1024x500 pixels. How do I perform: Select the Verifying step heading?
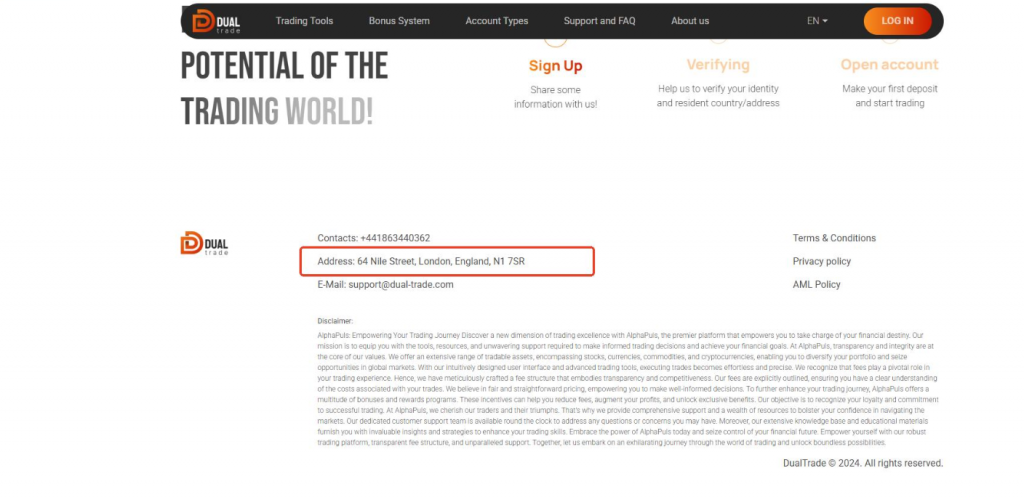(718, 65)
